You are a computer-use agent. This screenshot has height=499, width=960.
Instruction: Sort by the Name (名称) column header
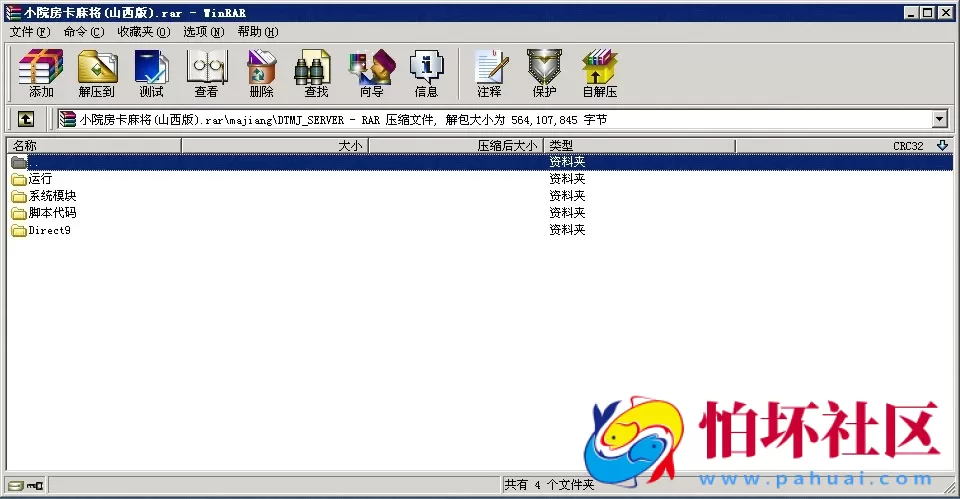[94, 146]
